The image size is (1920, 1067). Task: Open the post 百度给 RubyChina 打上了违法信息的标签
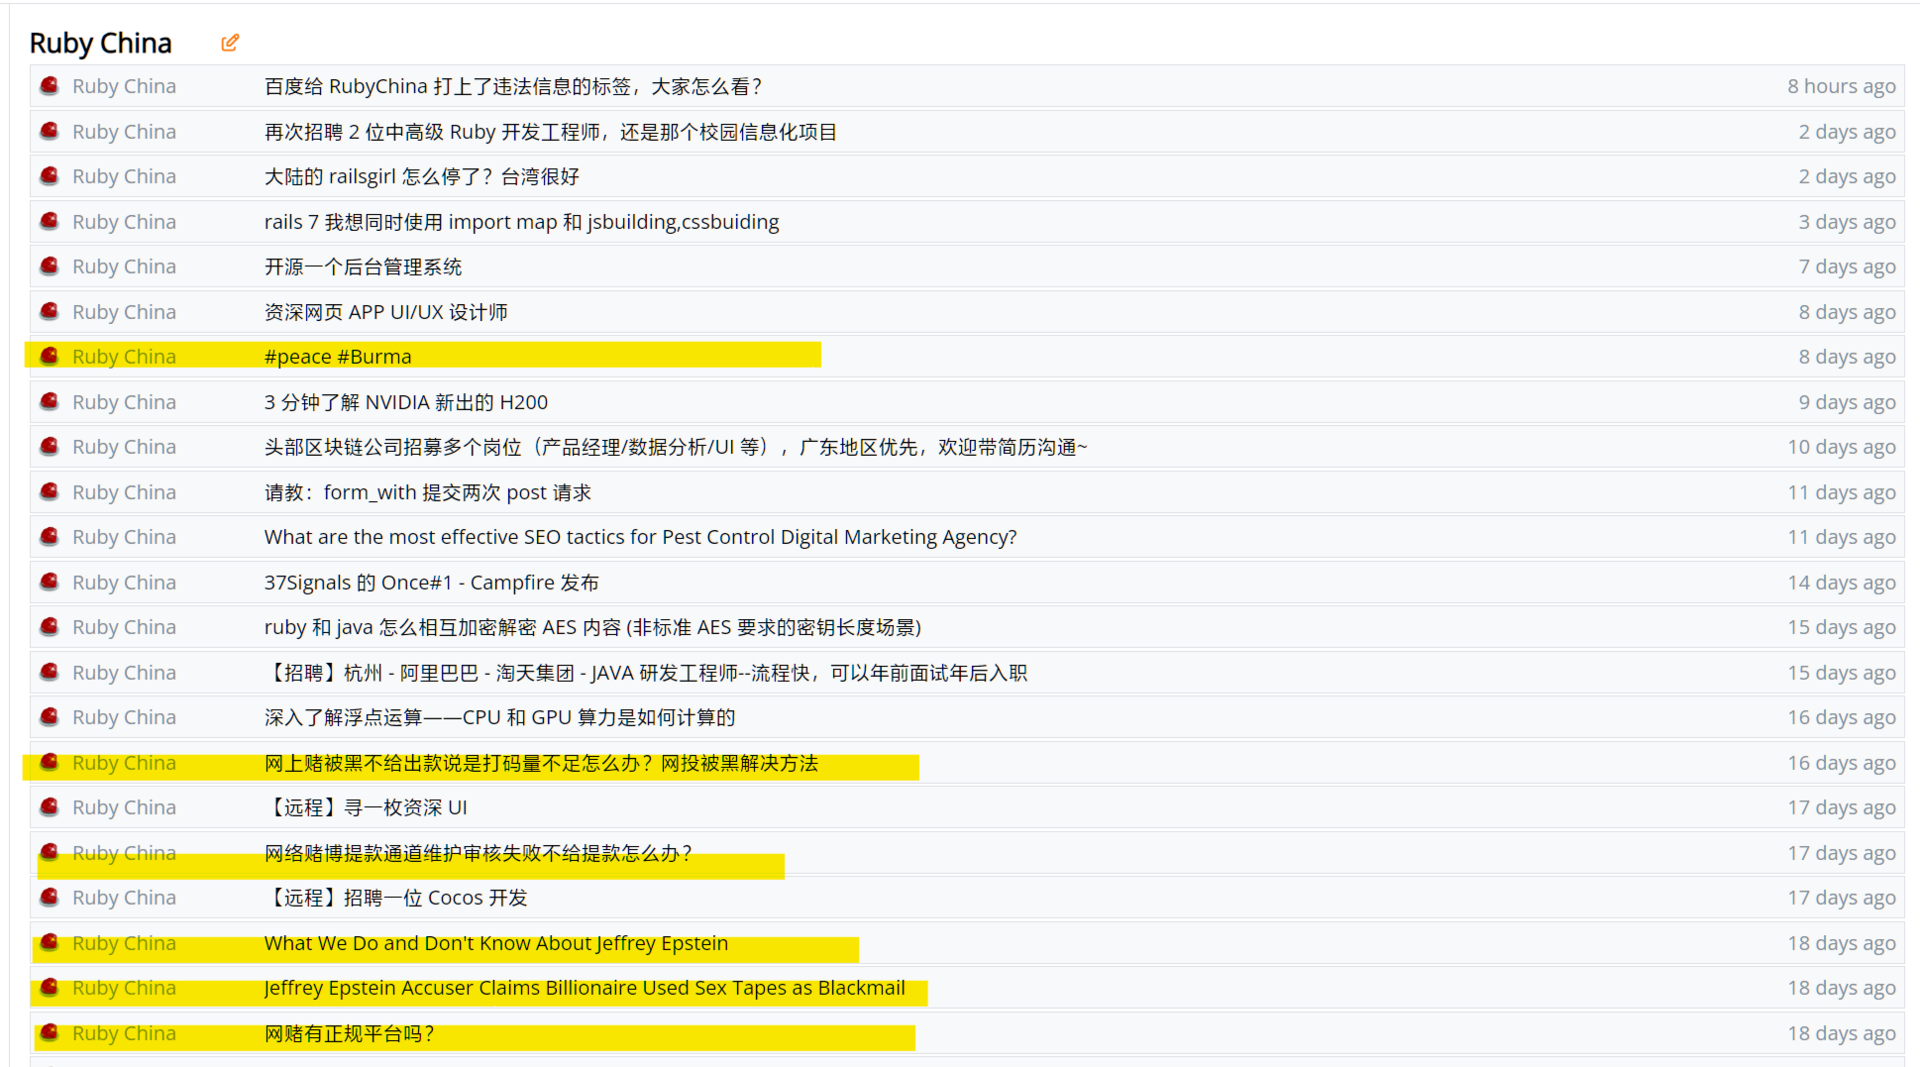pos(513,86)
